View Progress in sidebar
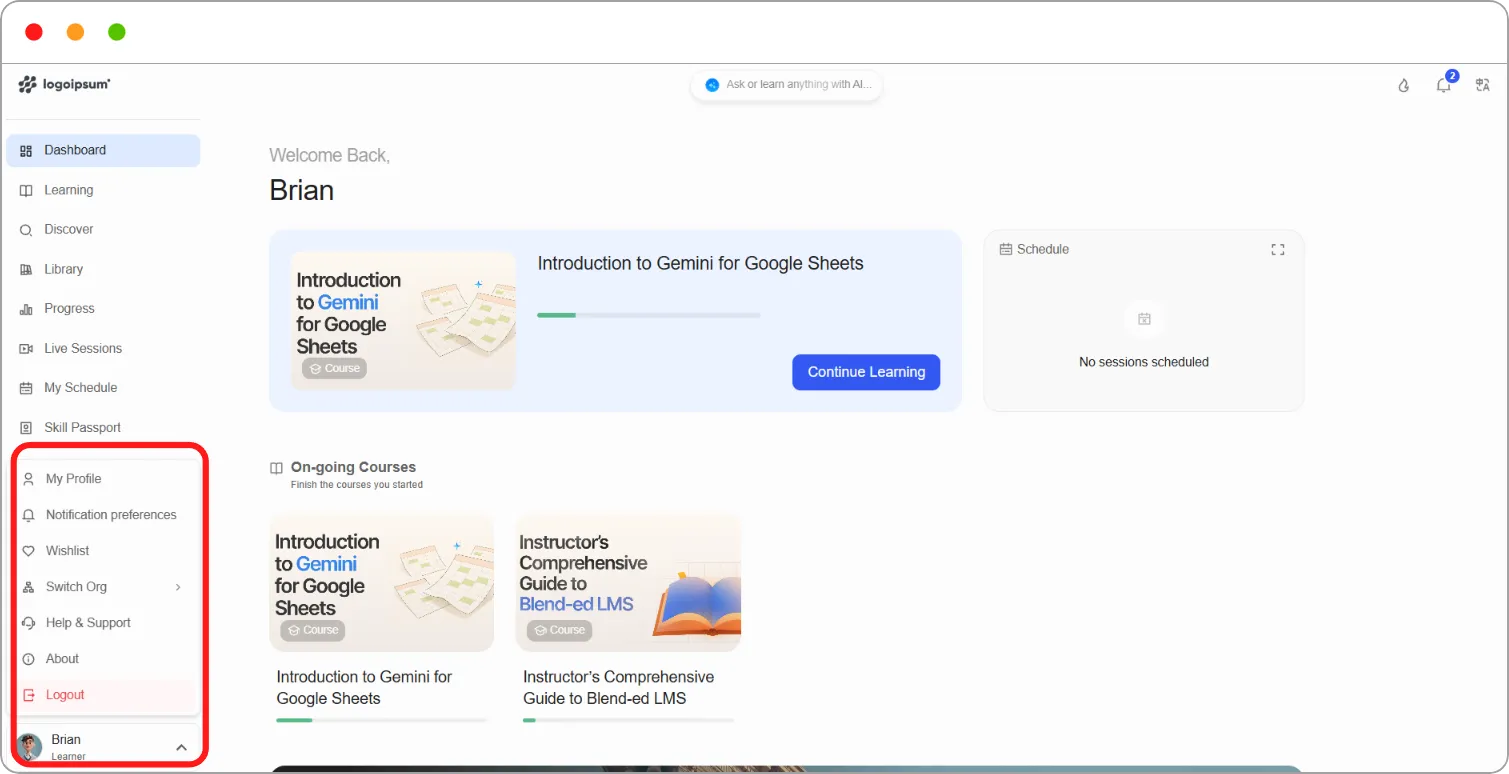 (103, 309)
